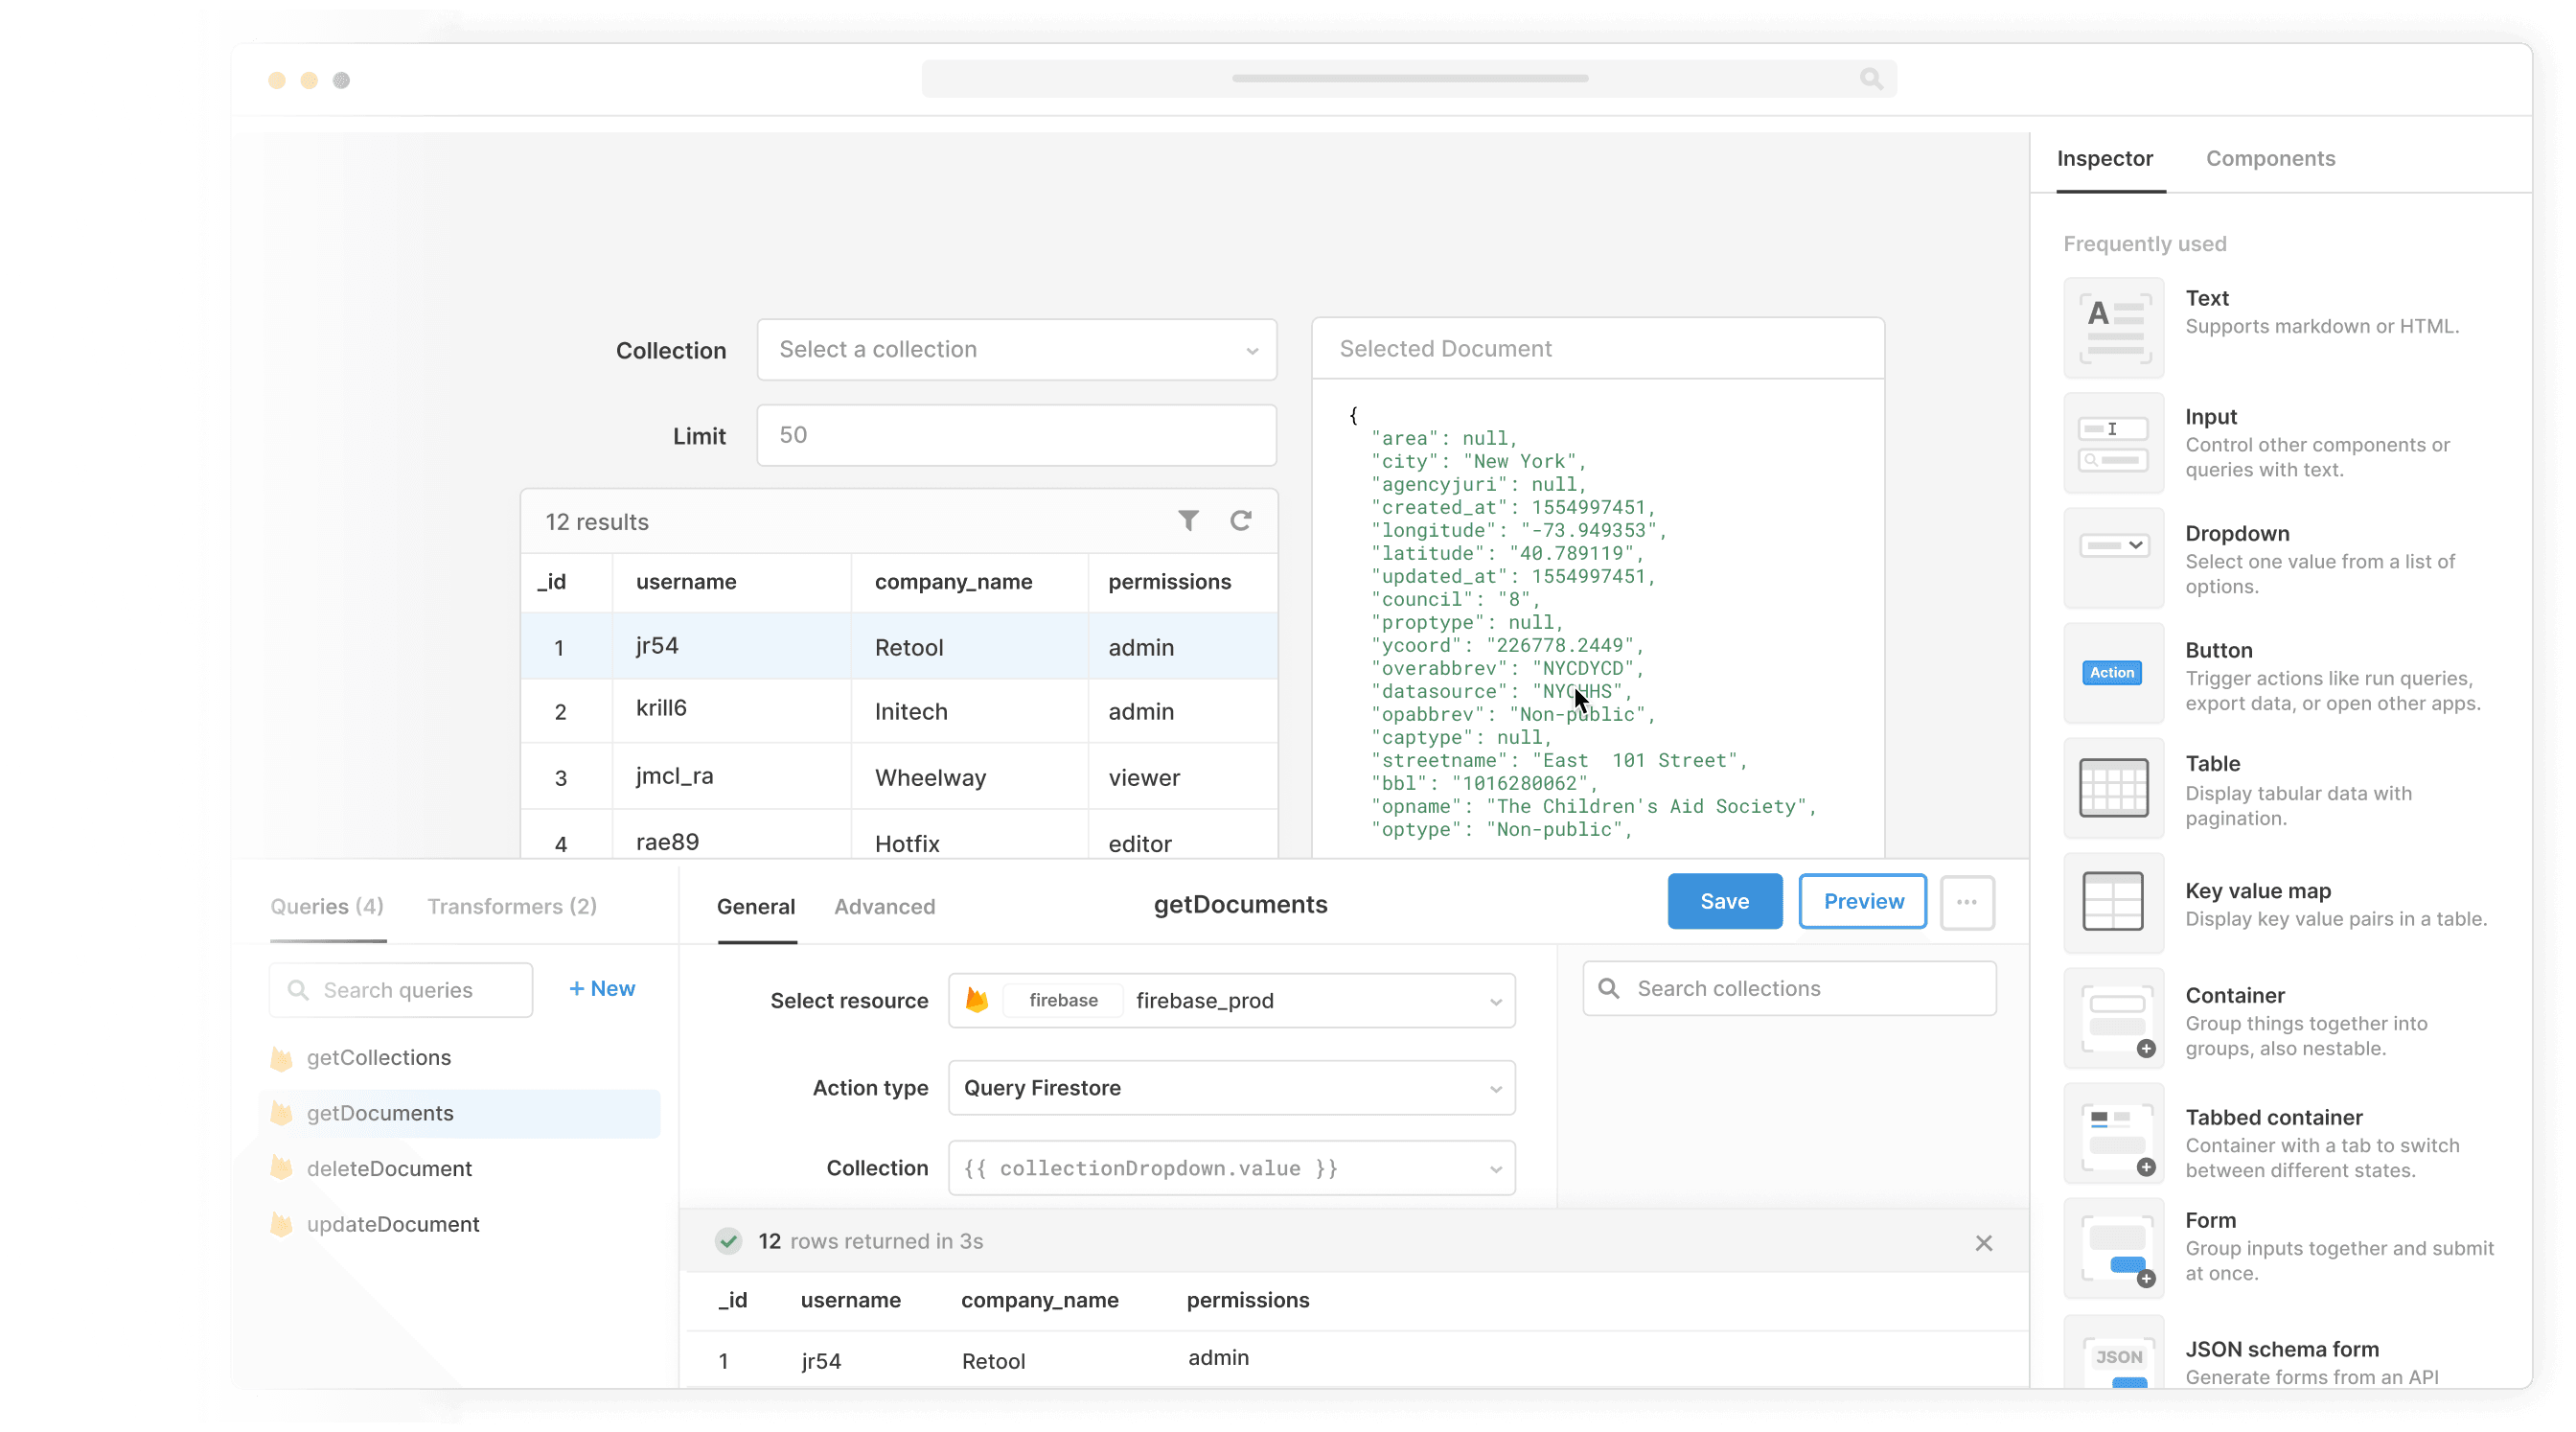Open filter options in the results panel

point(1188,521)
